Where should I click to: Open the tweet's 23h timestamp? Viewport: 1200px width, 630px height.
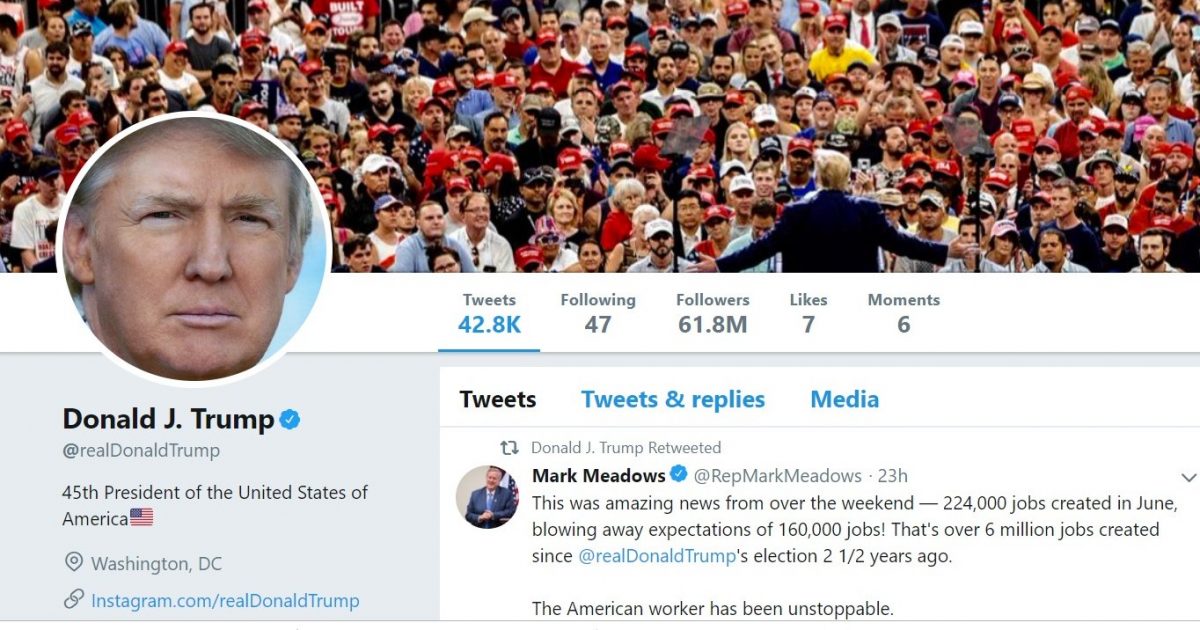[893, 476]
